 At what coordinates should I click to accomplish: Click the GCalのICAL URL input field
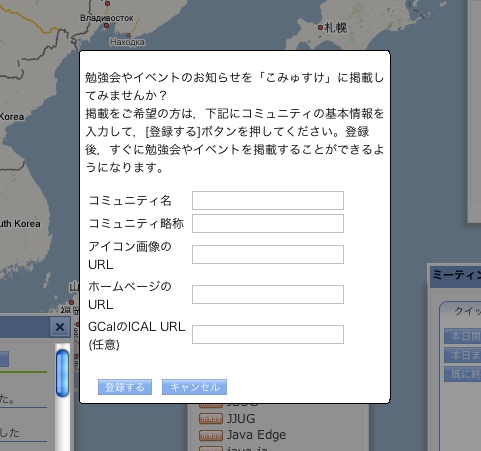pyautogui.click(x=268, y=334)
